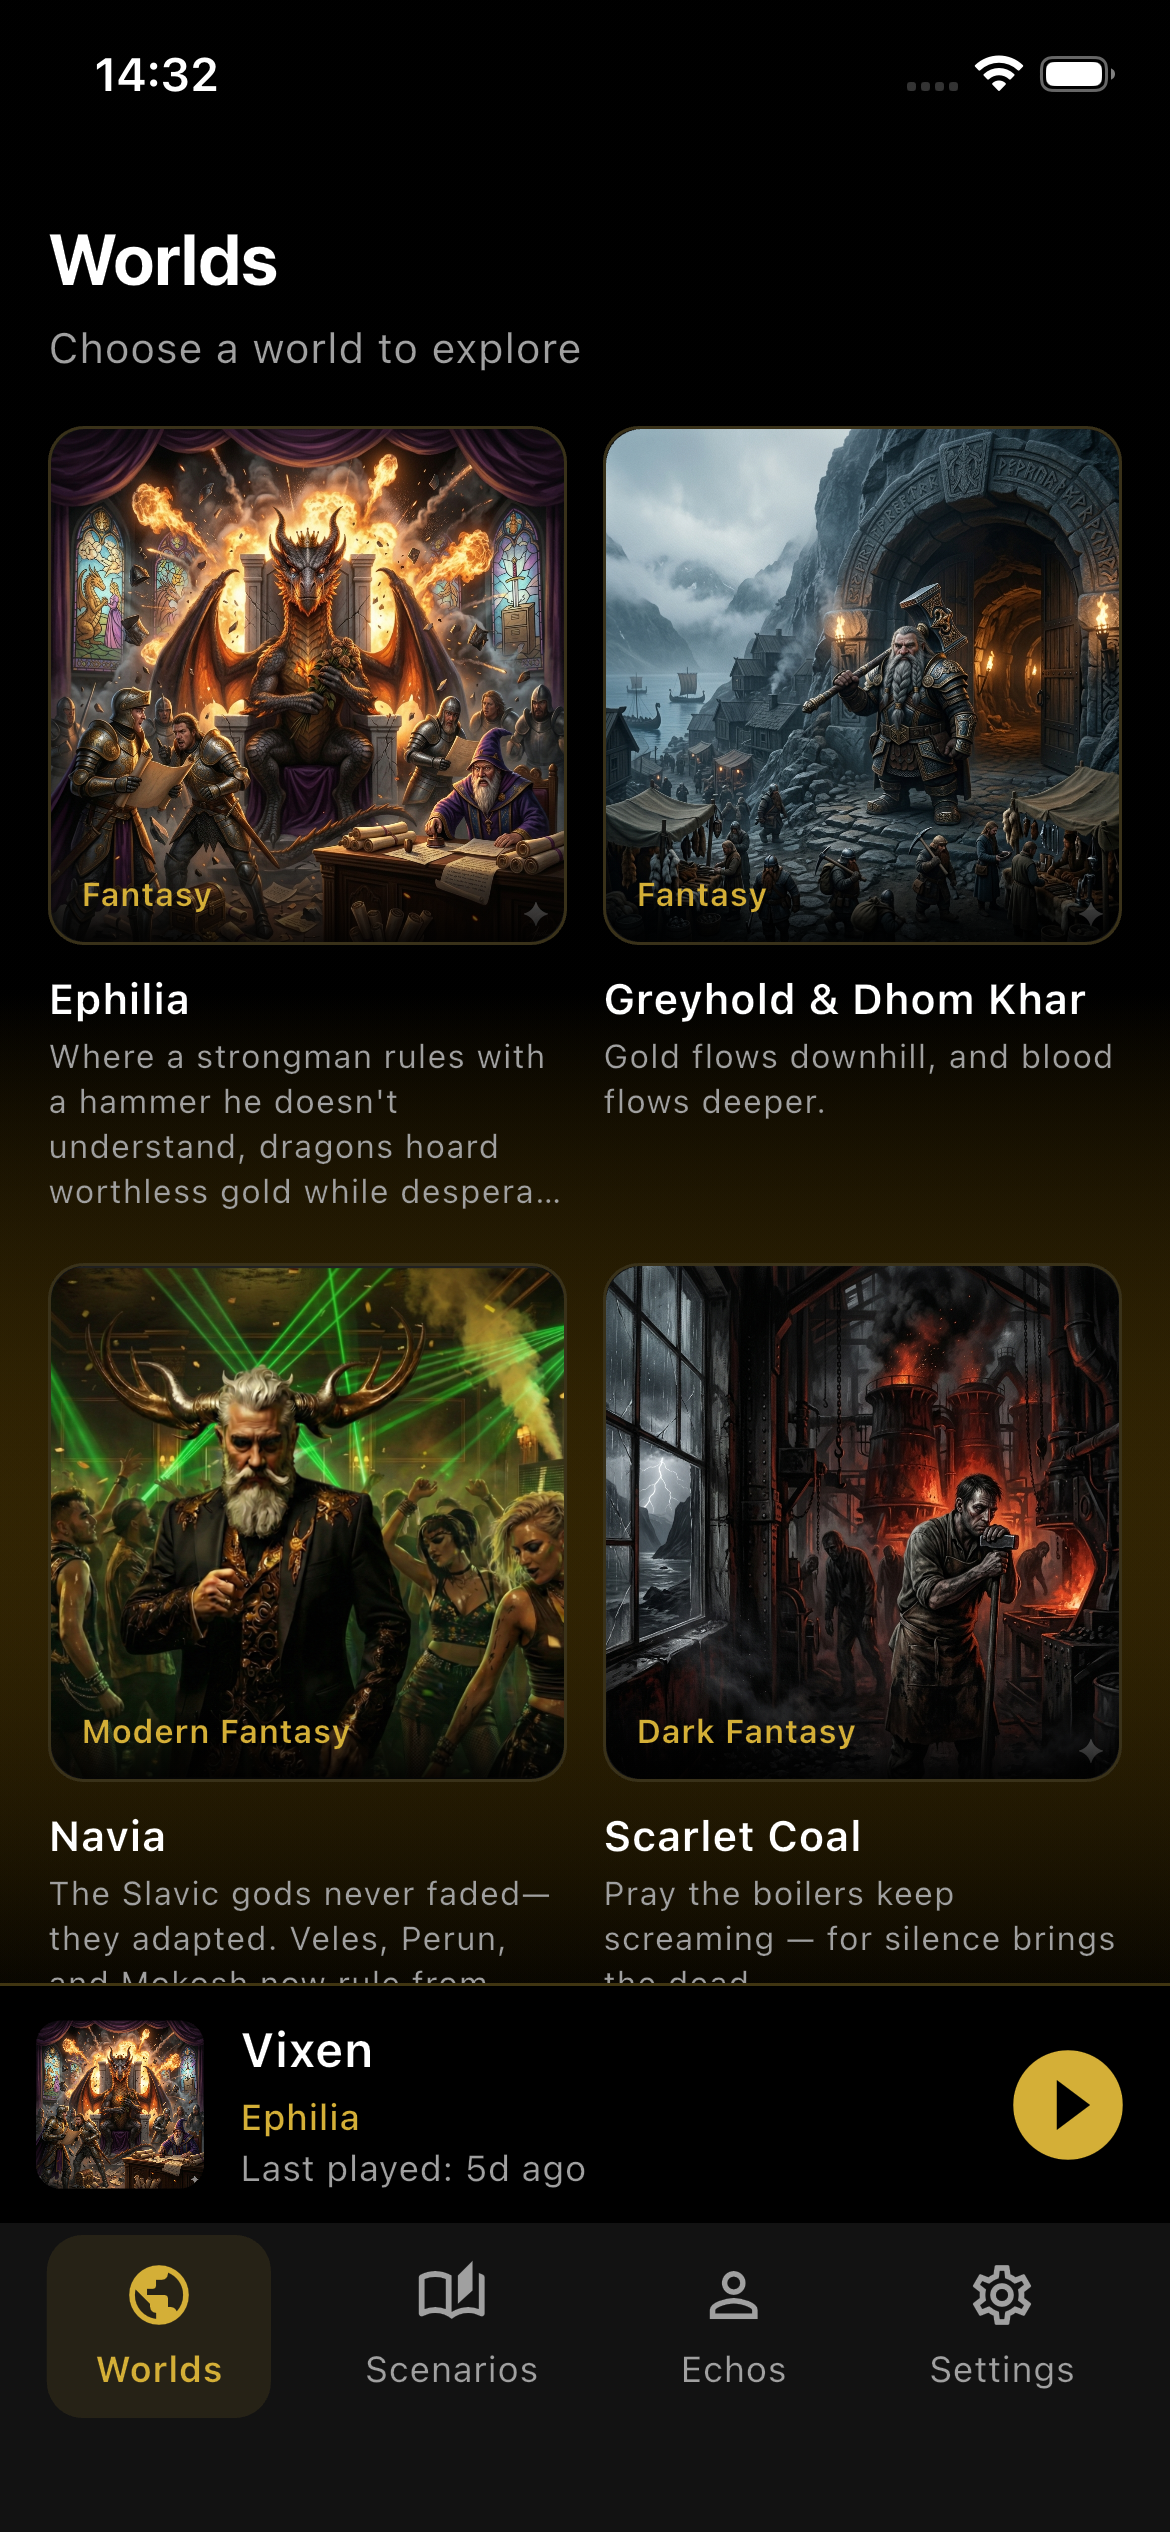Open the Scarlet Coal title text
This screenshot has height=2532, width=1170.
click(733, 1837)
